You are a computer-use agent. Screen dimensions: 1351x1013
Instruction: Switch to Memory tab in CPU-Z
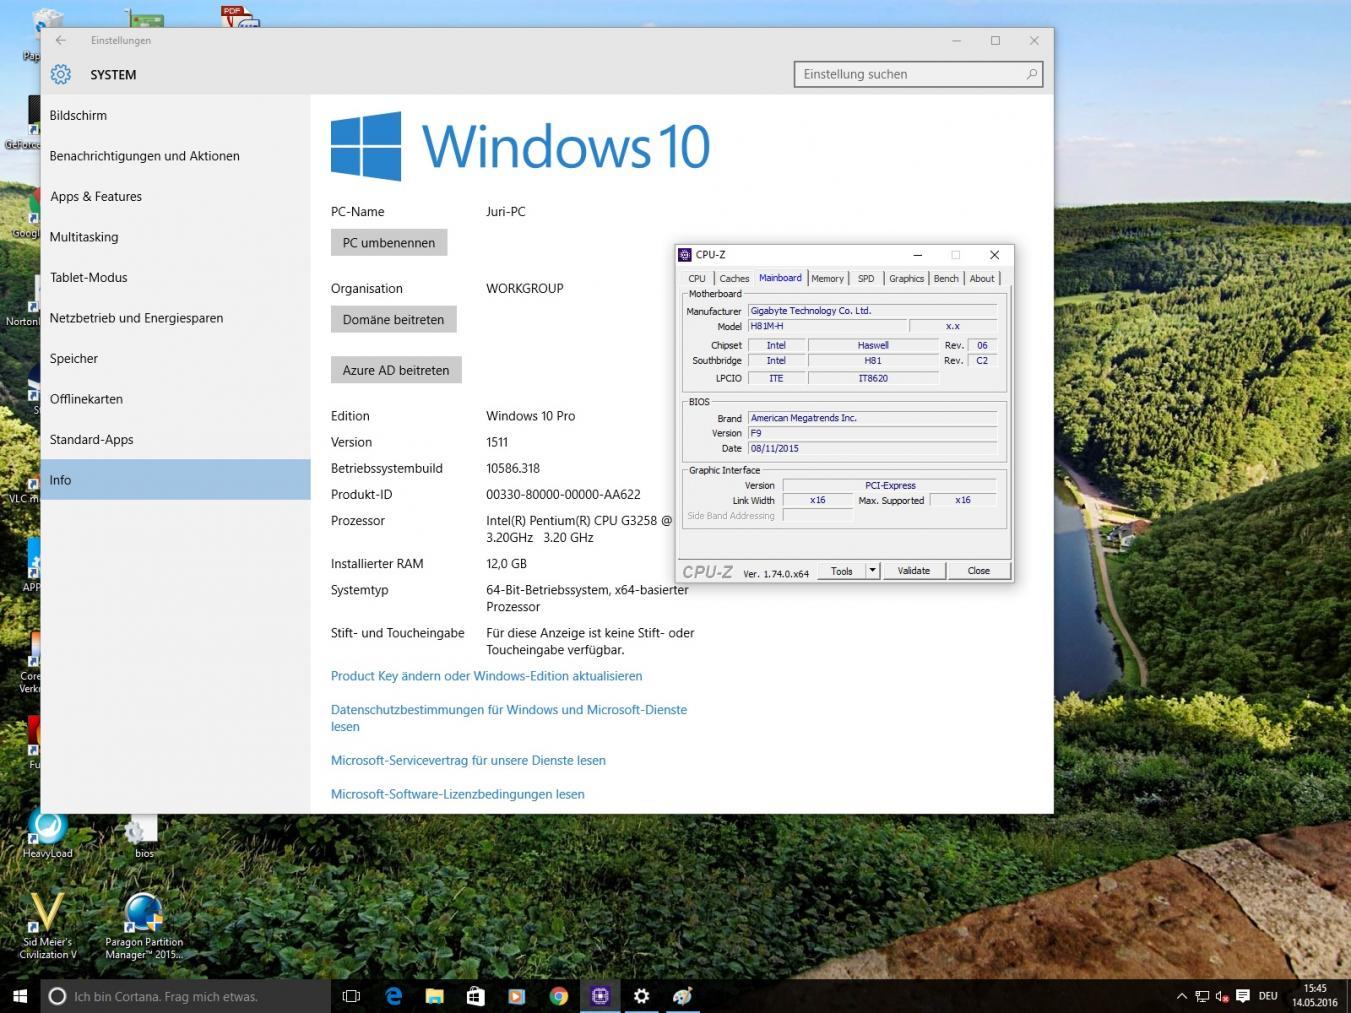click(827, 279)
